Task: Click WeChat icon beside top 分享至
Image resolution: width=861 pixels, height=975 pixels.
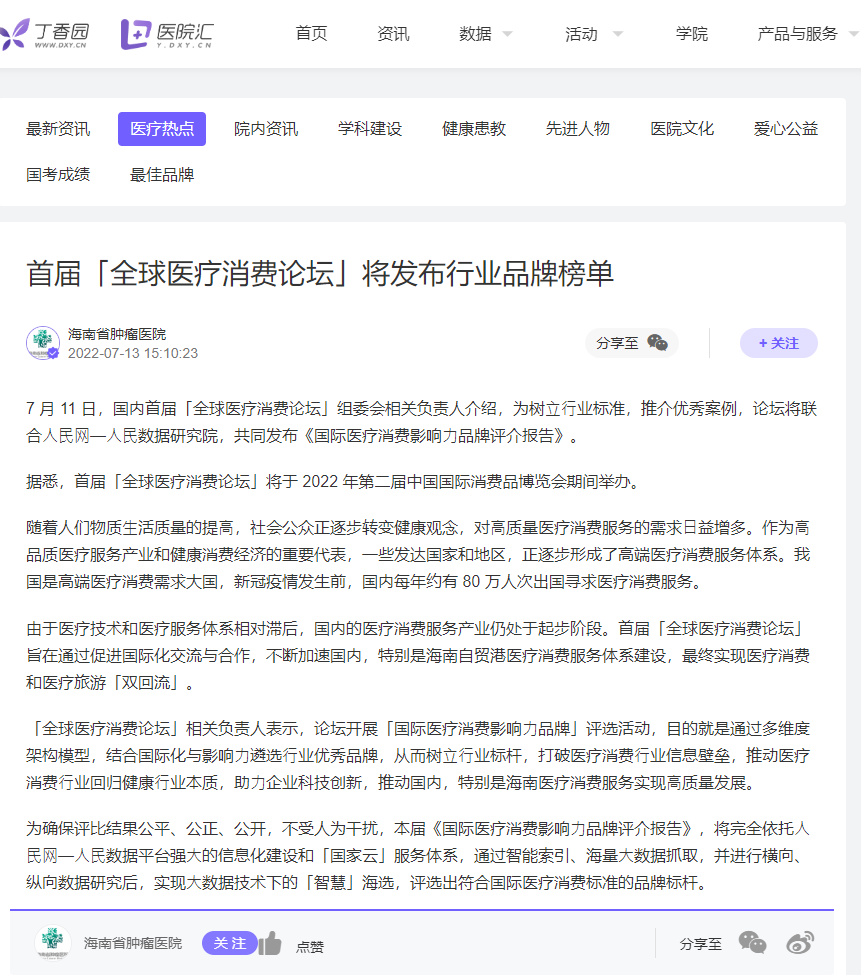Action: 657,343
